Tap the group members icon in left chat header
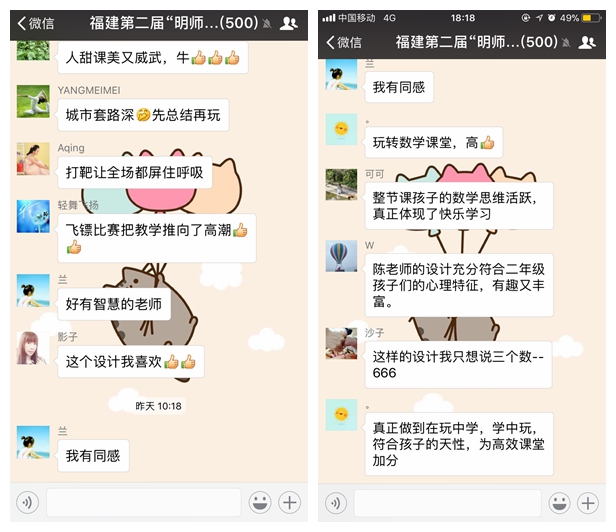616x532 pixels. coord(289,24)
